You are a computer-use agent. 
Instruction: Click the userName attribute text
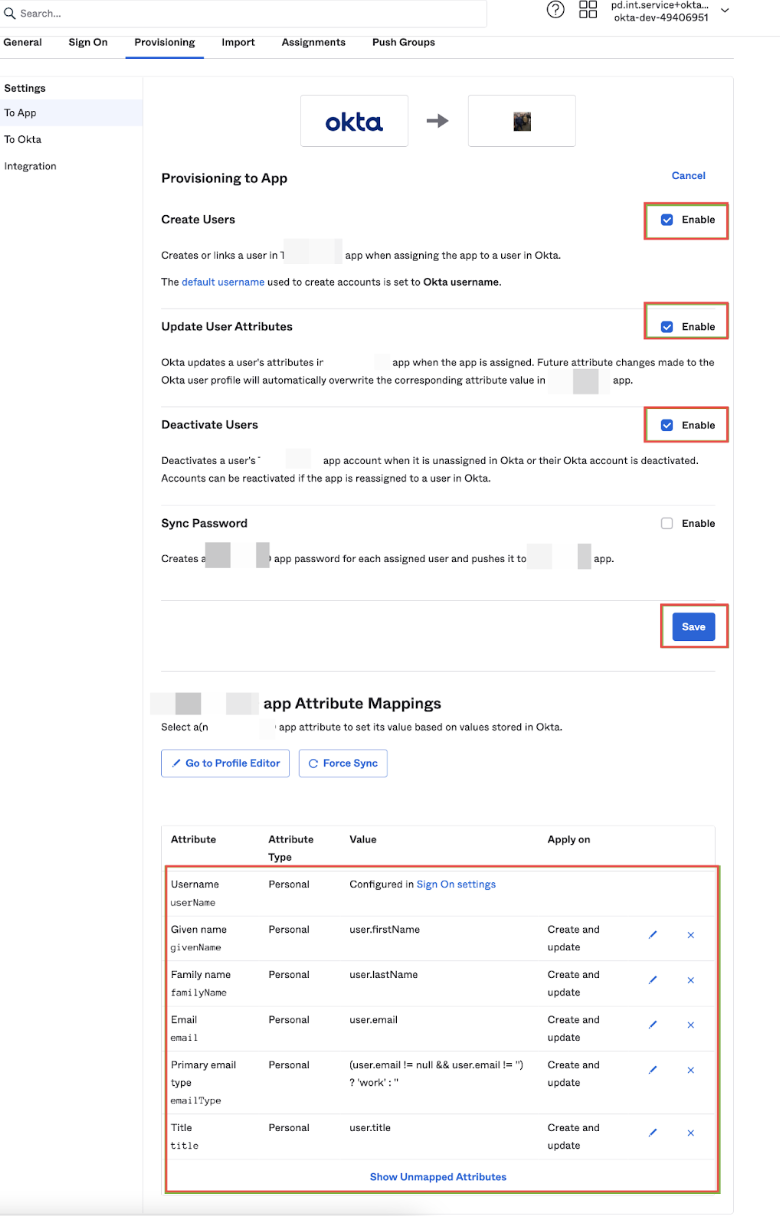point(193,902)
